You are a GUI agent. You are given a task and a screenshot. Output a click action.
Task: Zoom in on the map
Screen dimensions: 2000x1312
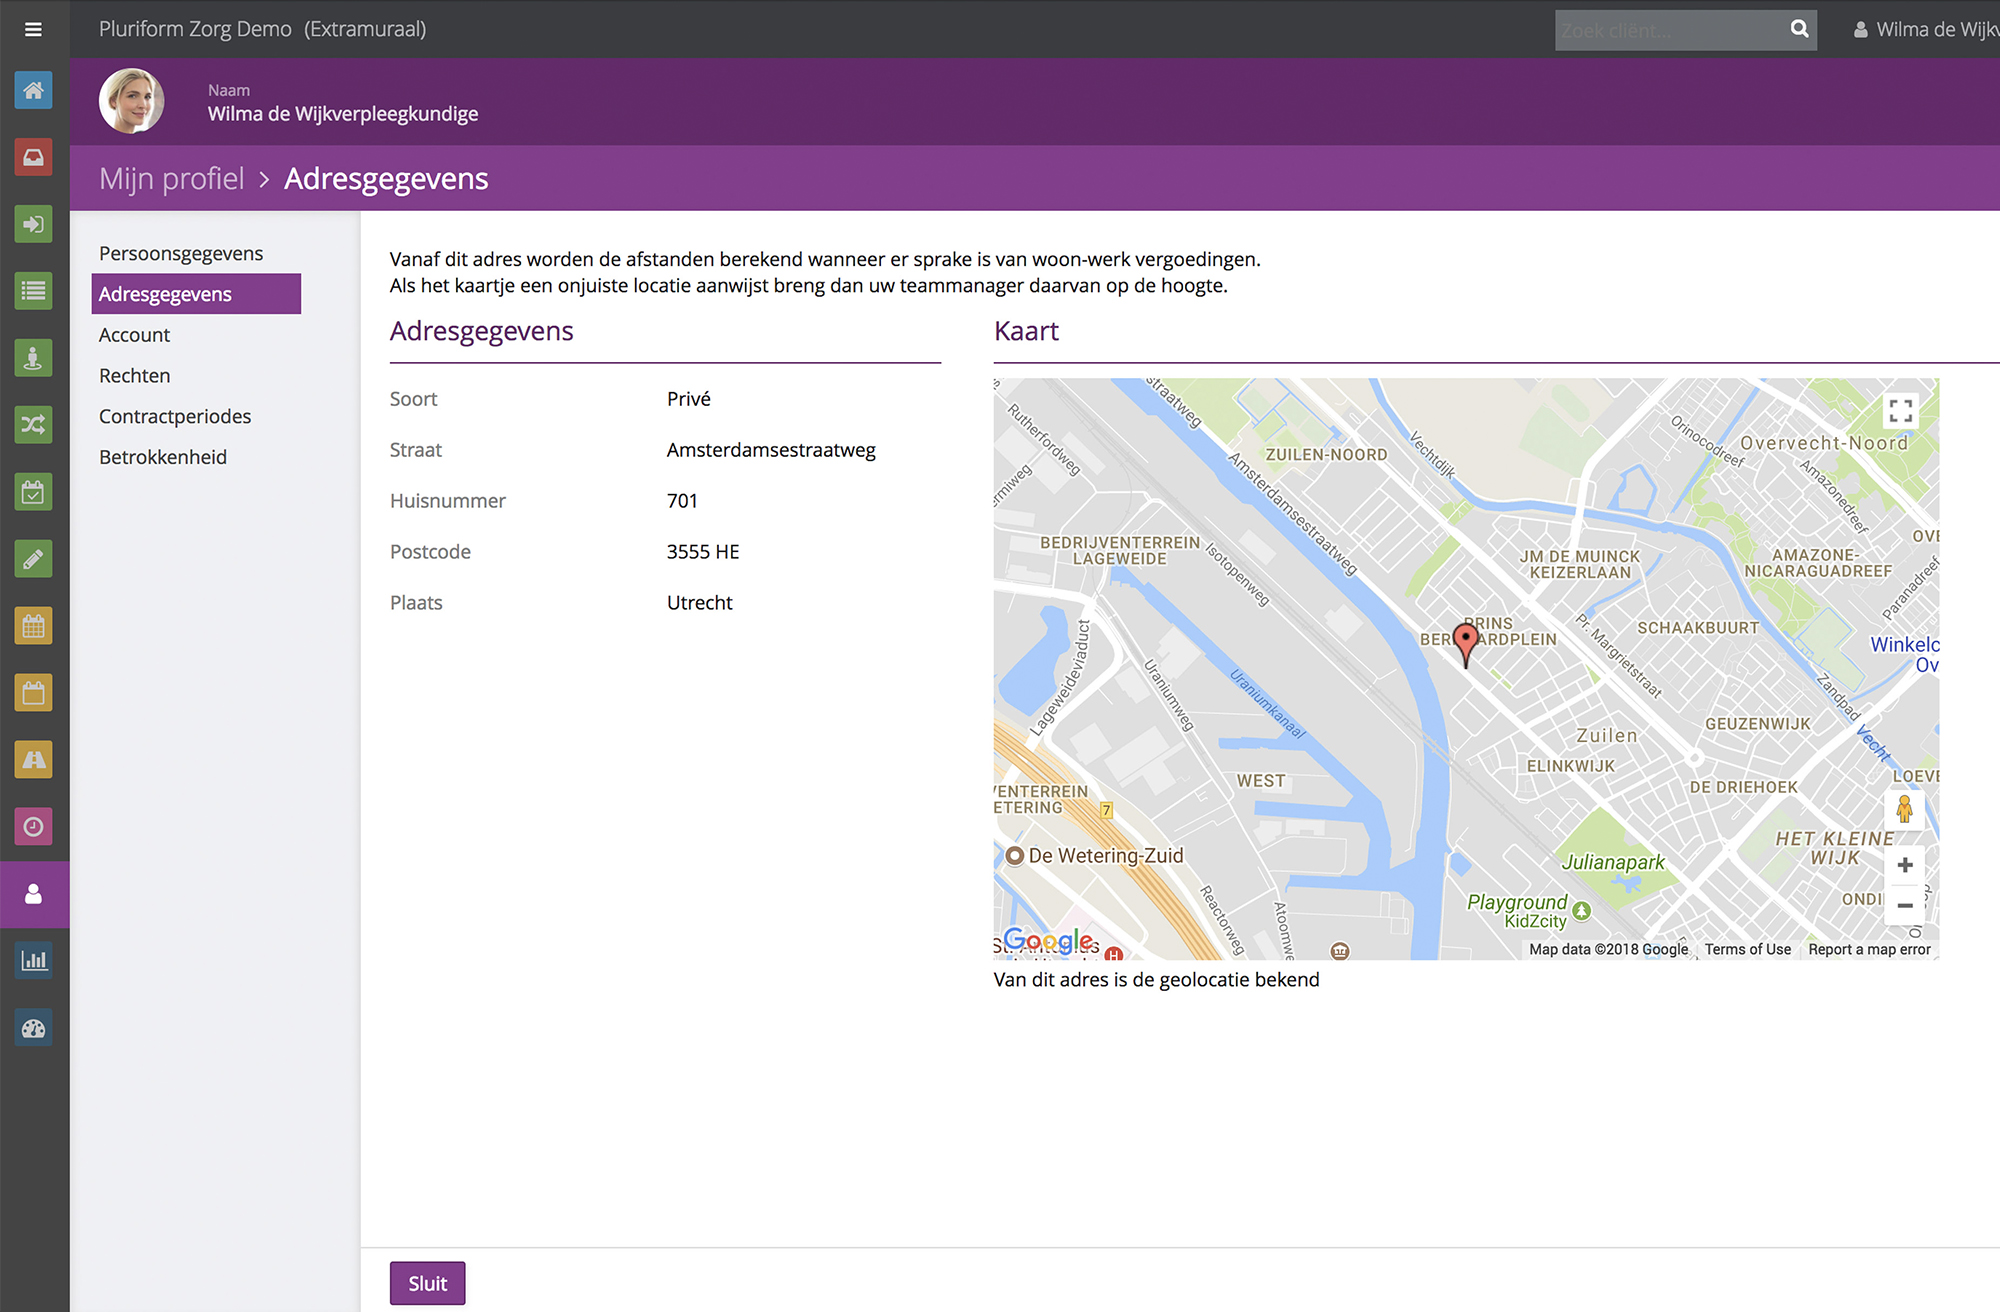pos(1904,865)
